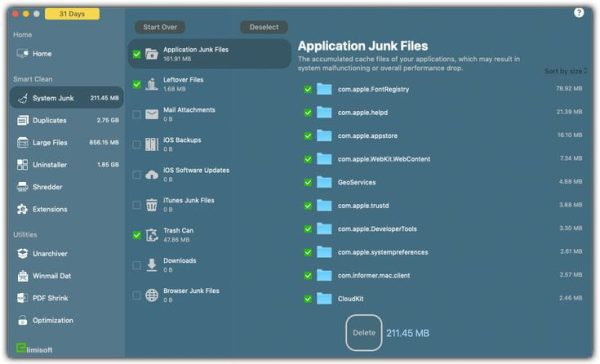Click the Unarchiver box icon
The image size is (600, 364).
(23, 253)
